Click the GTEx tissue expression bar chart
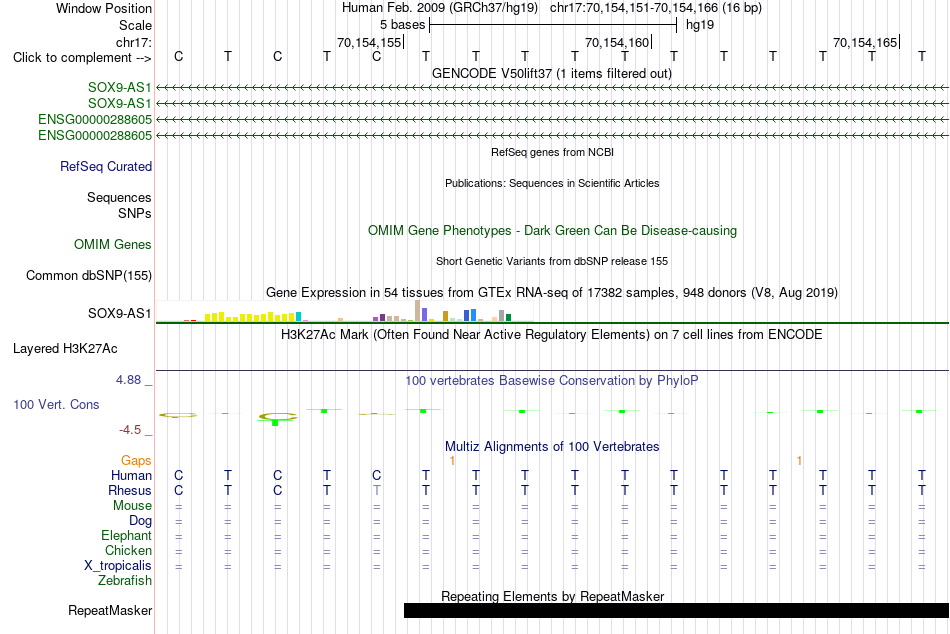Image resolution: width=950 pixels, height=634 pixels. (345, 311)
